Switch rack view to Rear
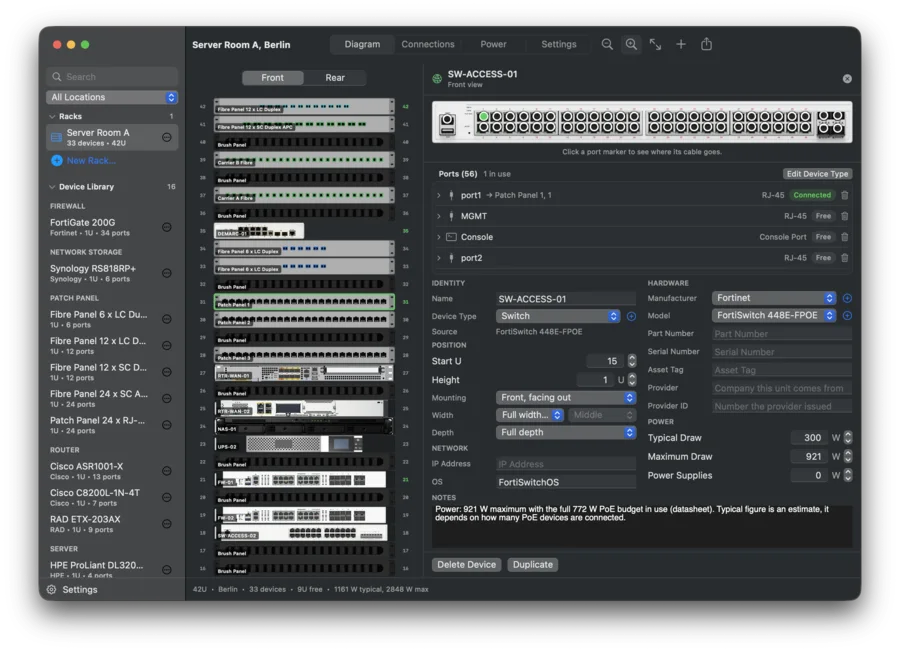 pos(335,77)
